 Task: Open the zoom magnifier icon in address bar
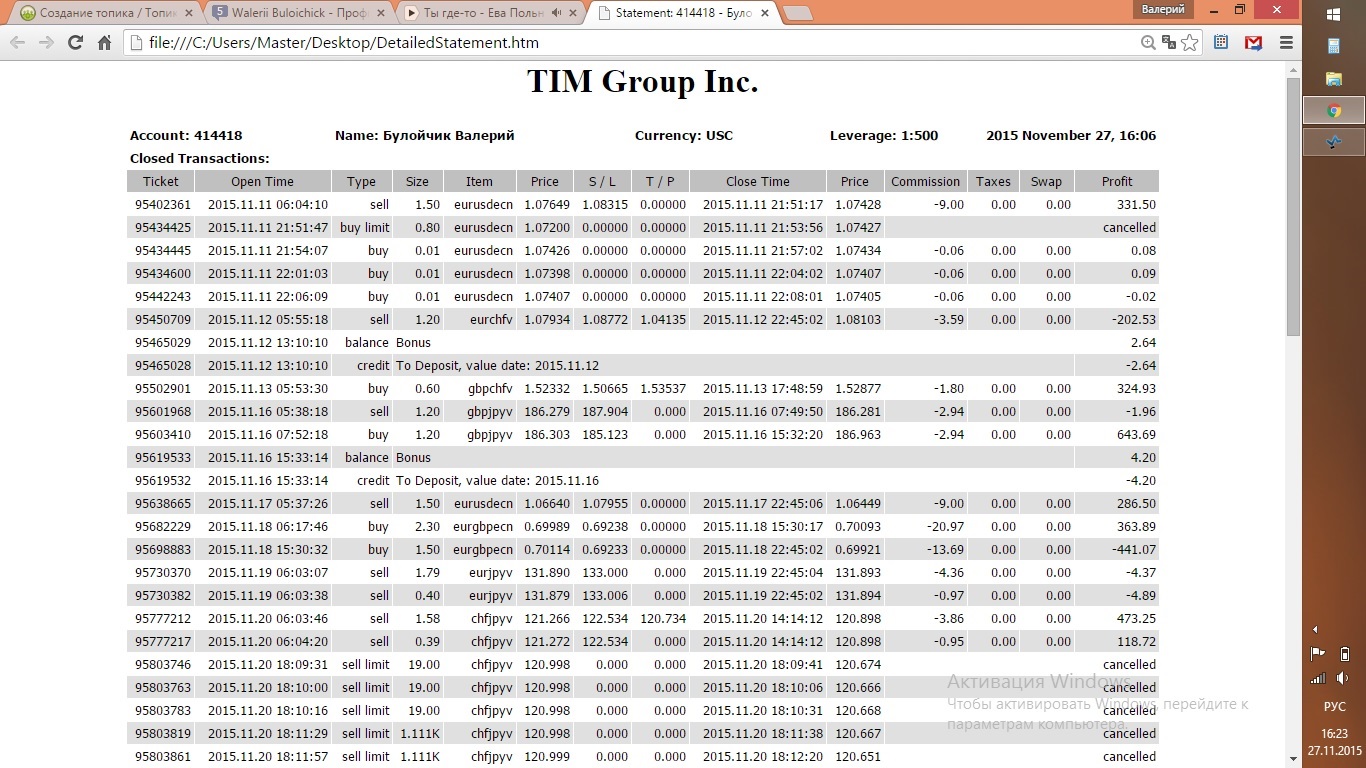coord(1149,43)
